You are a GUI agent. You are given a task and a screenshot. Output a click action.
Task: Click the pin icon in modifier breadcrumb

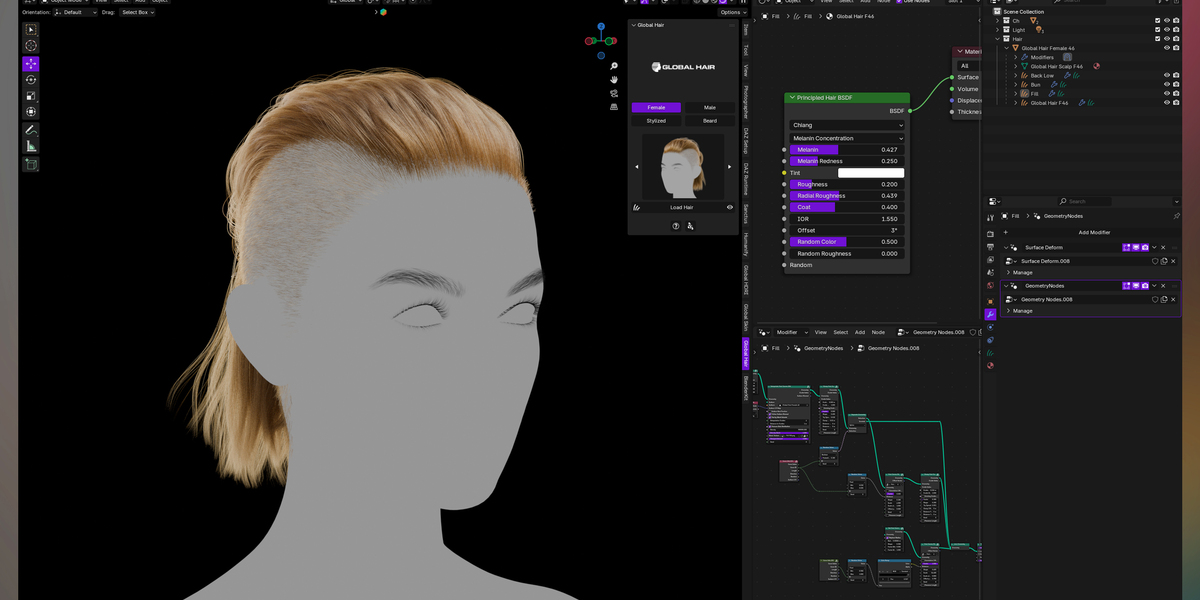coord(1176,216)
